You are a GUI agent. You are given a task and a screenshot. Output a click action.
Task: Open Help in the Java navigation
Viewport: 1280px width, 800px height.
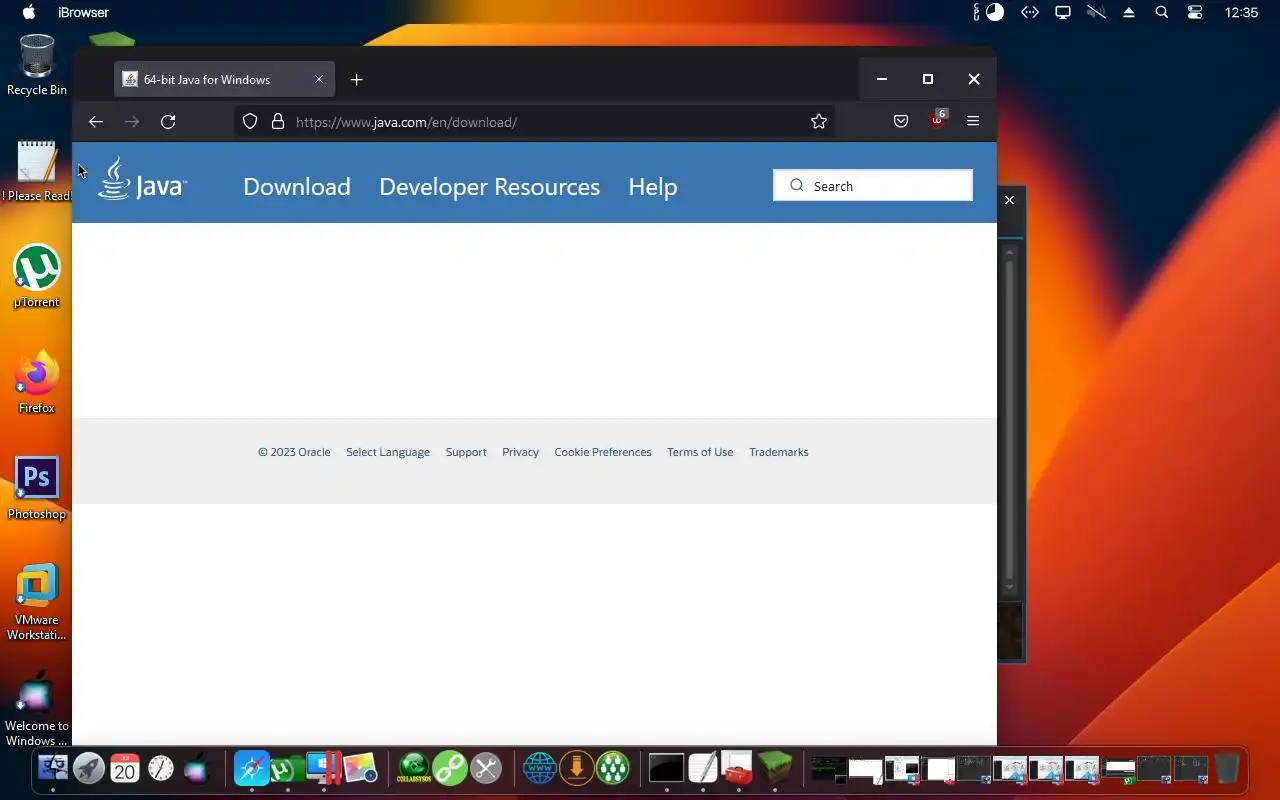click(653, 187)
